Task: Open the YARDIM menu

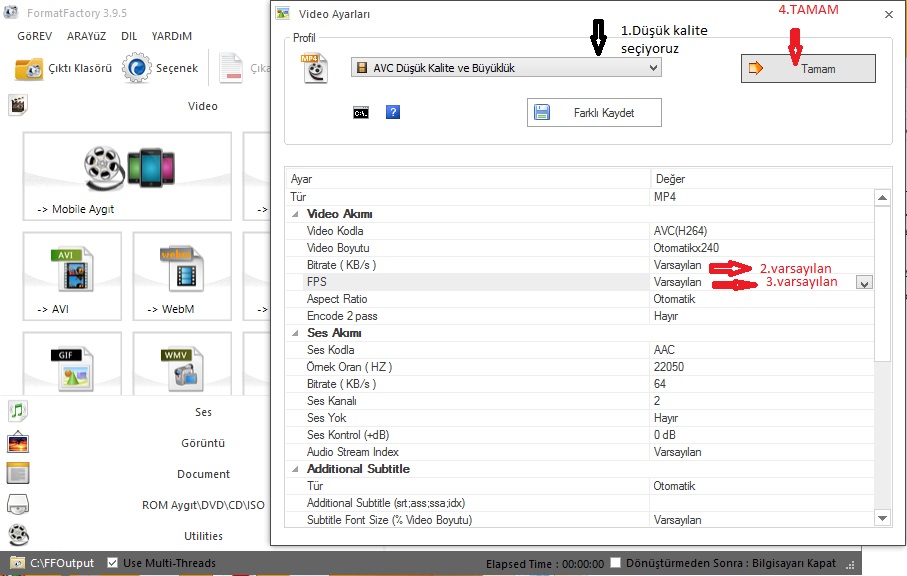Action: (x=172, y=36)
